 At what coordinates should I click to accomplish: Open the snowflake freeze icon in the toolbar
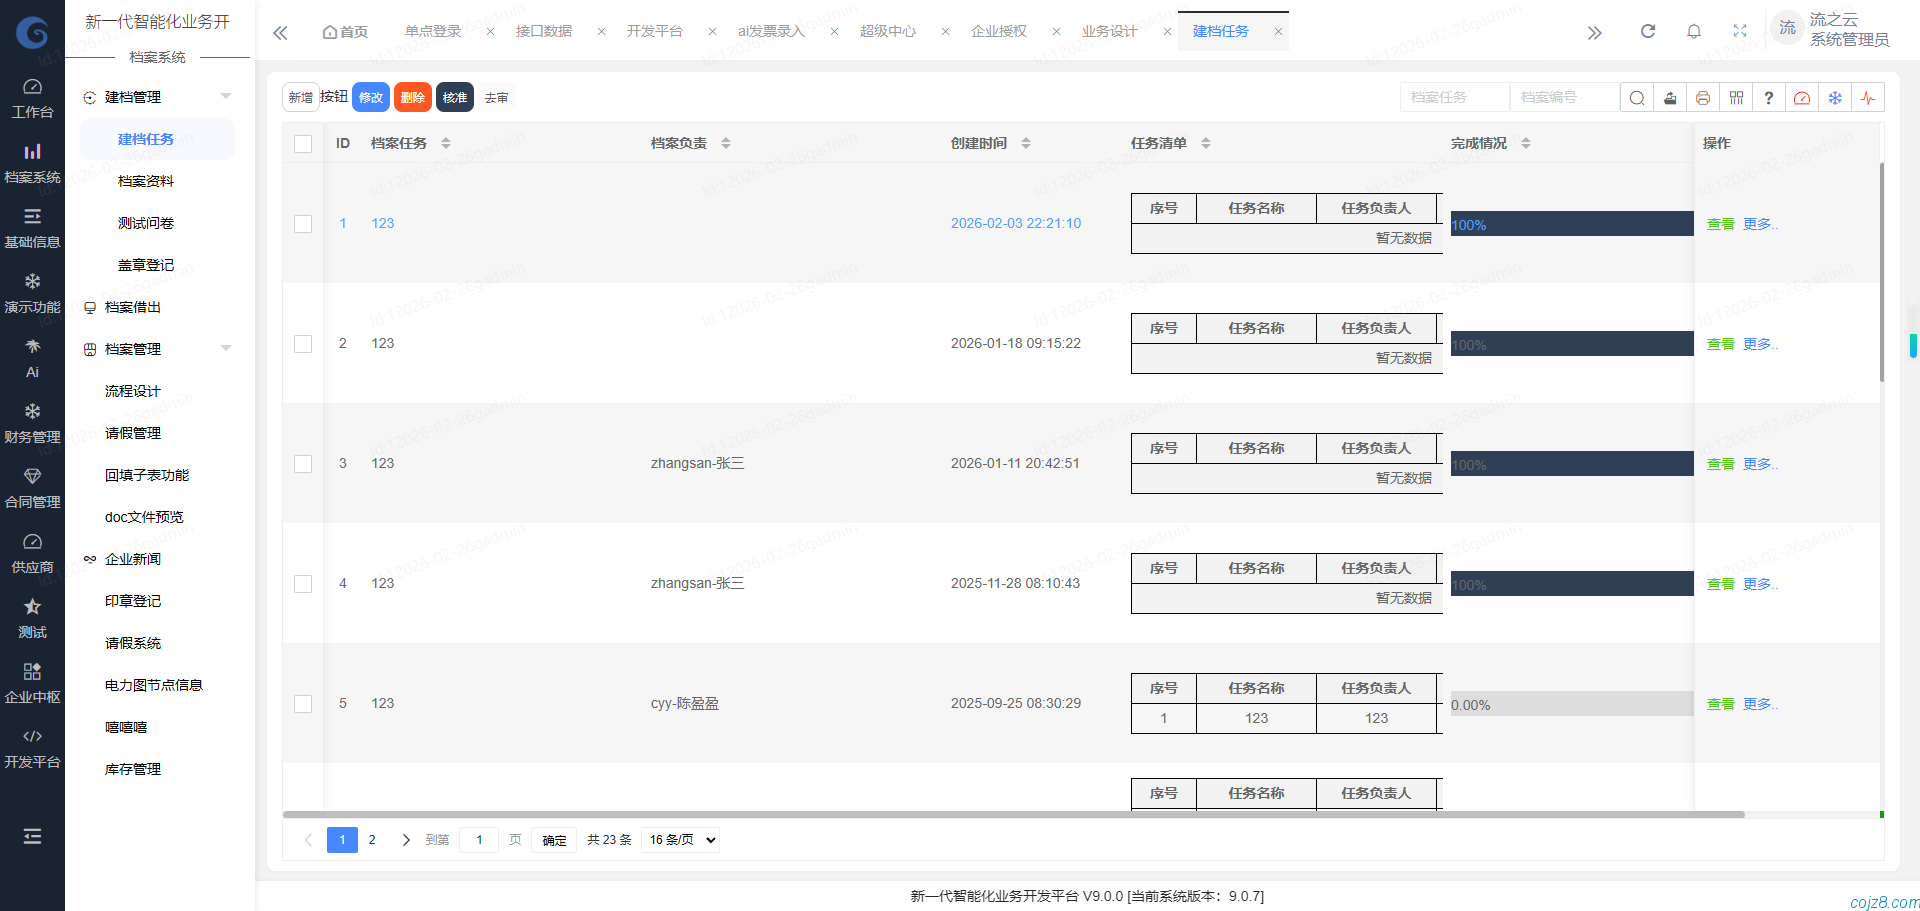click(1835, 97)
